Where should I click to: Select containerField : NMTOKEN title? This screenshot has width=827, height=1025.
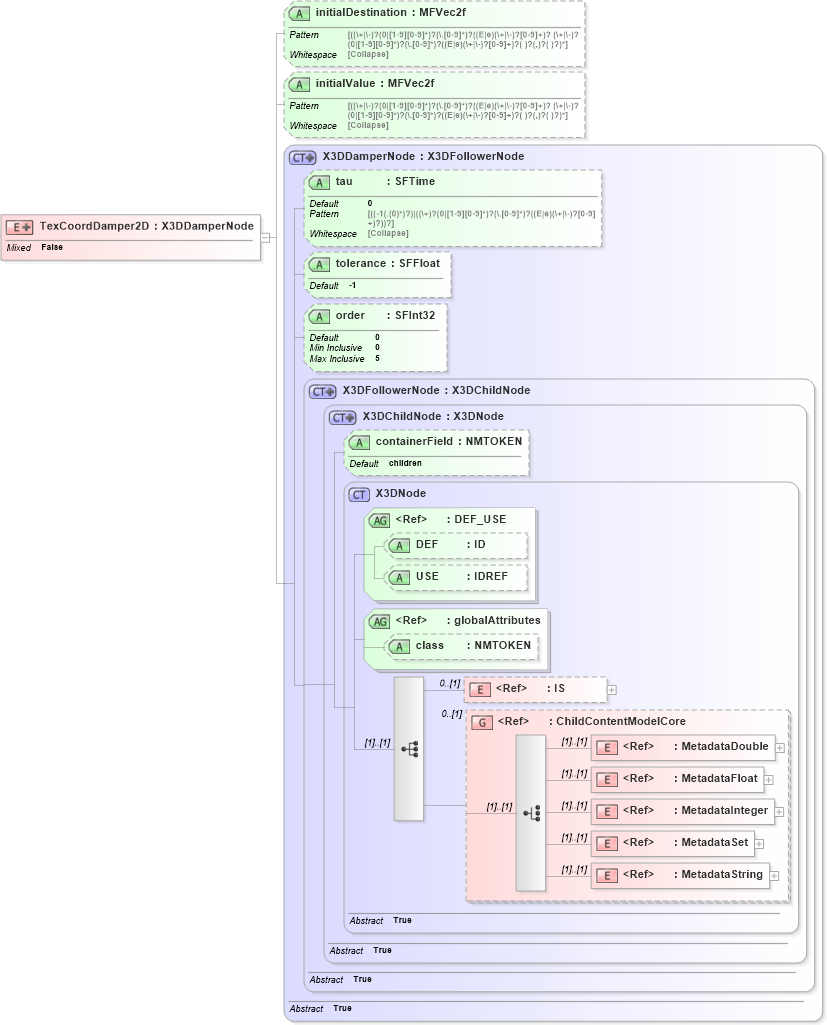(449, 441)
